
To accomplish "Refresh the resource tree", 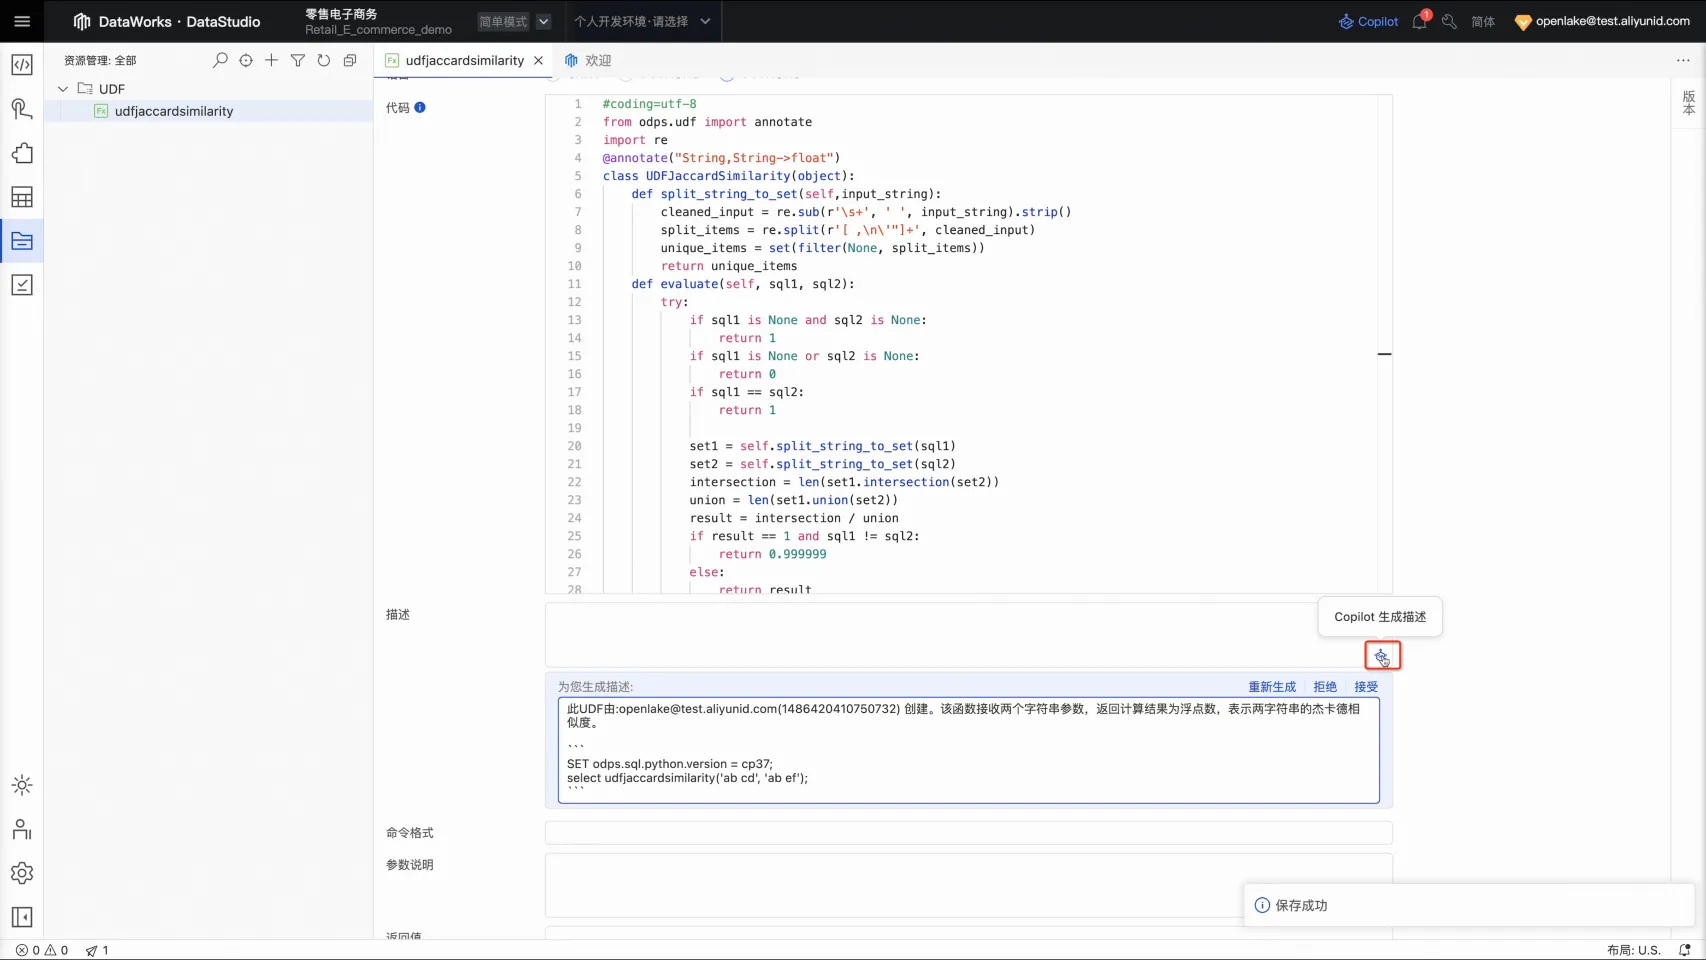I will (324, 60).
